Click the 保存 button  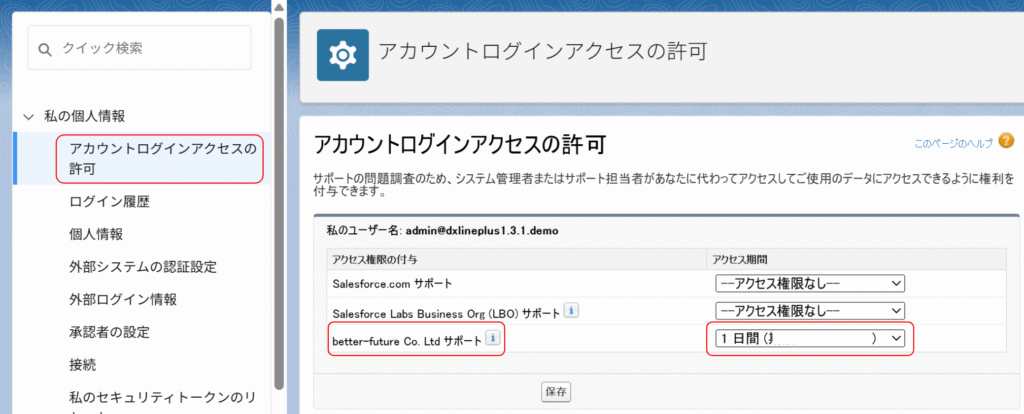555,390
